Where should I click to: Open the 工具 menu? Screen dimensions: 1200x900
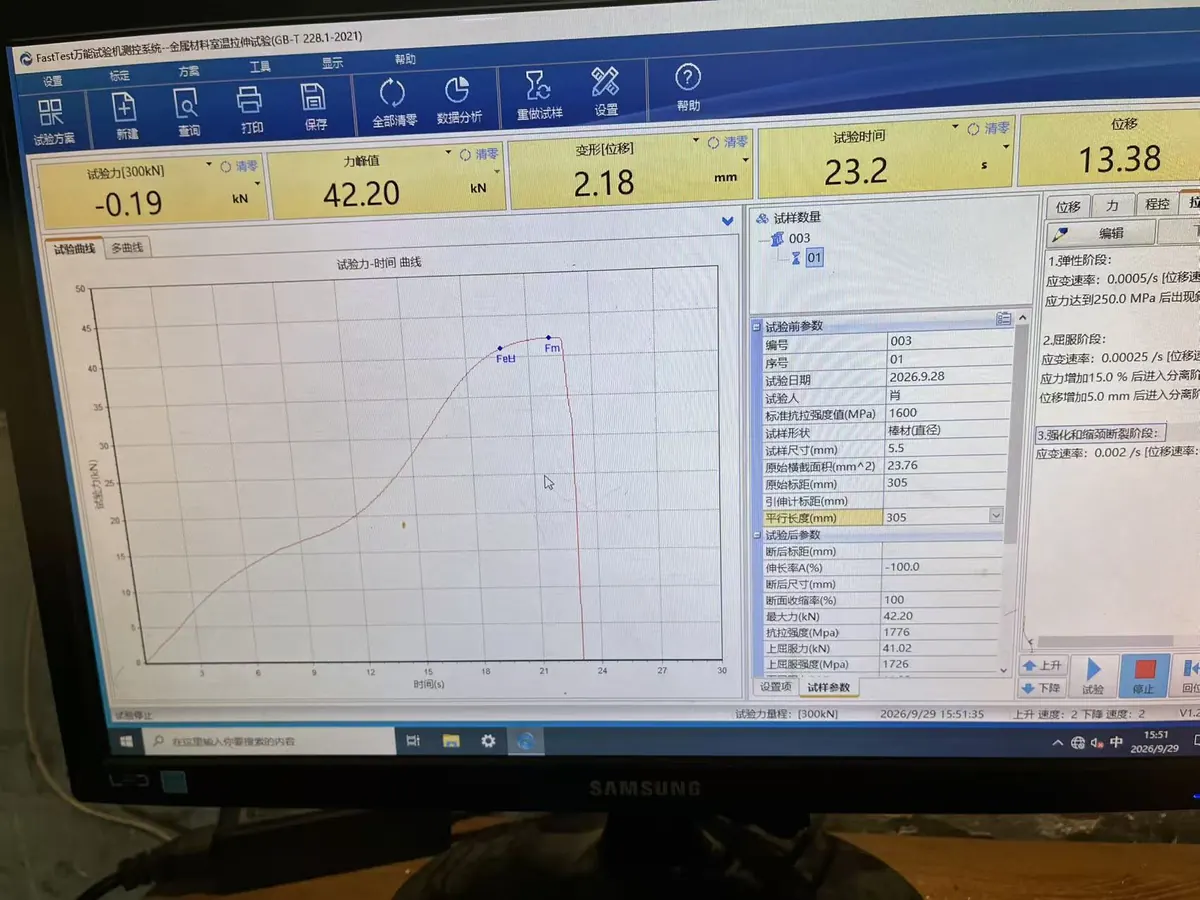(x=259, y=68)
